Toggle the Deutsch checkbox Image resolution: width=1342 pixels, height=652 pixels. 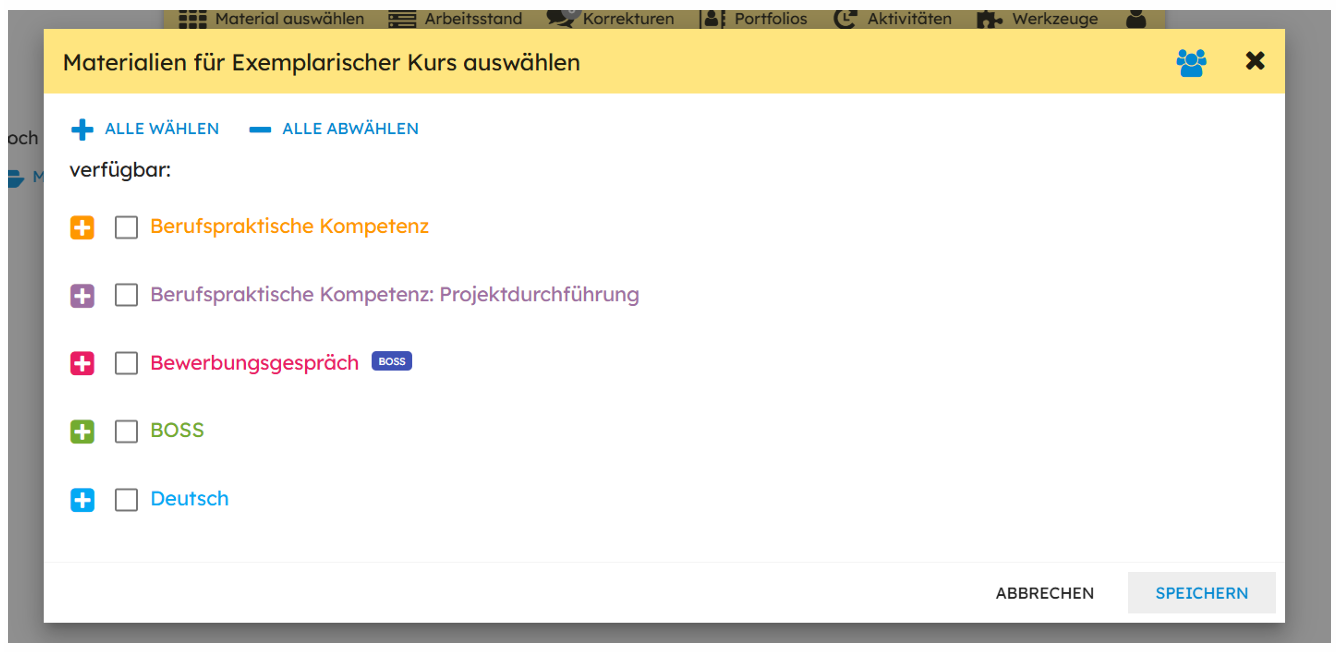click(126, 499)
